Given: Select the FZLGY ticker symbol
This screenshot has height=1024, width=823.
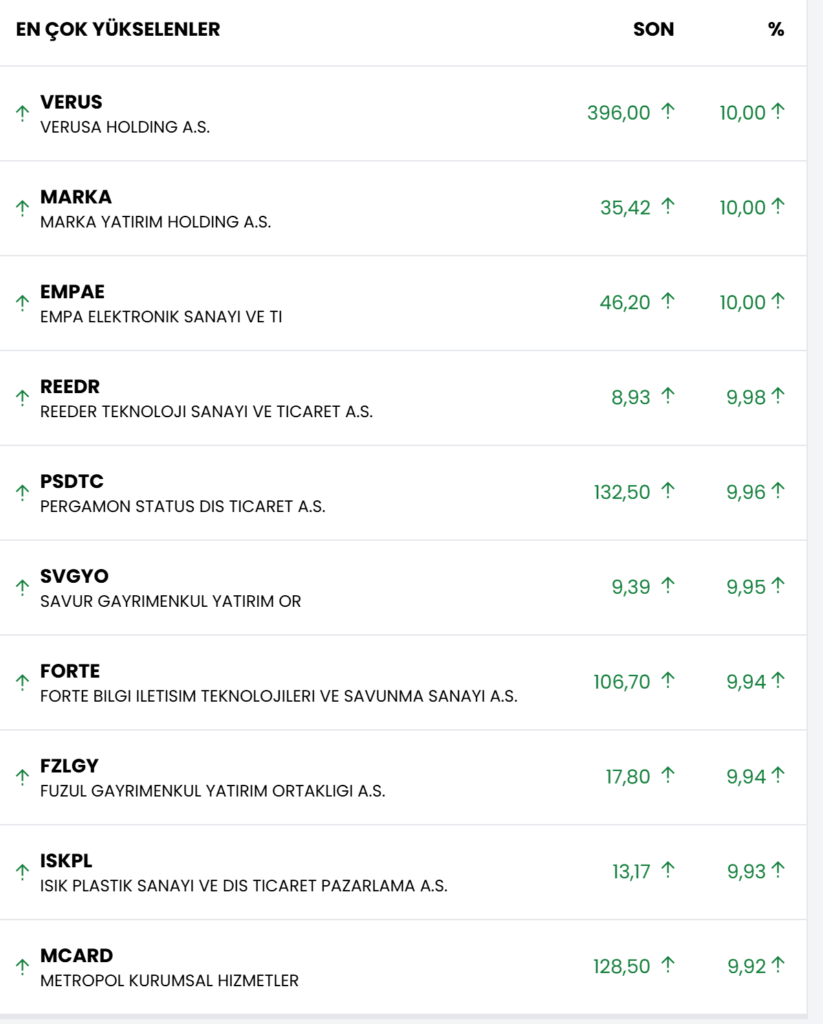Looking at the screenshot, I should click(69, 766).
